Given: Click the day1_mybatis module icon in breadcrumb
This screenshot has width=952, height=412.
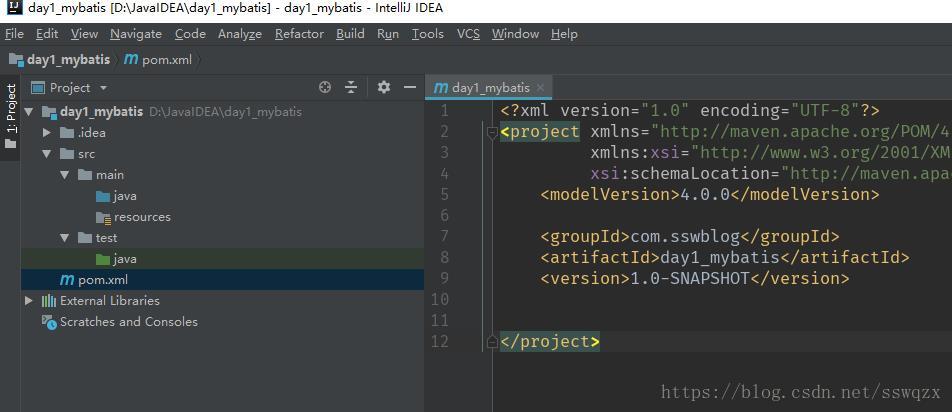Looking at the screenshot, I should point(16,59).
